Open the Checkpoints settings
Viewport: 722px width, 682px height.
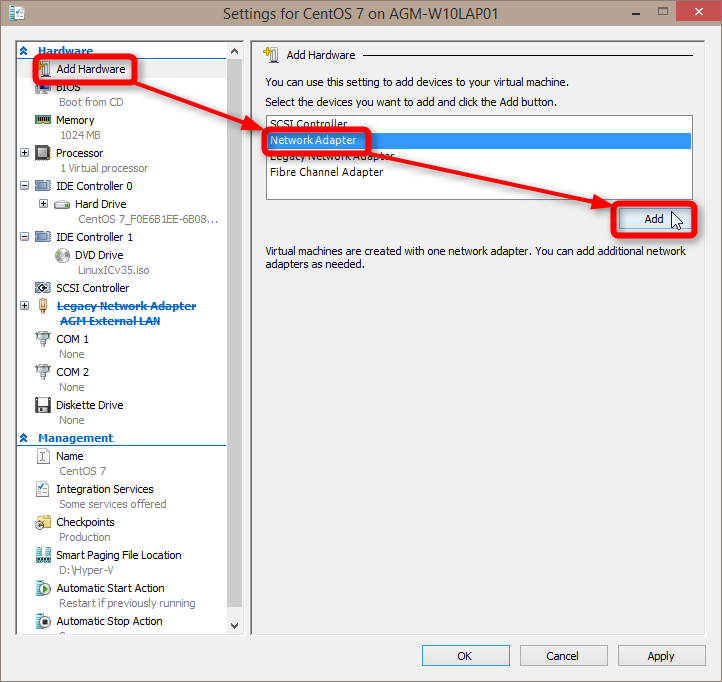(85, 522)
